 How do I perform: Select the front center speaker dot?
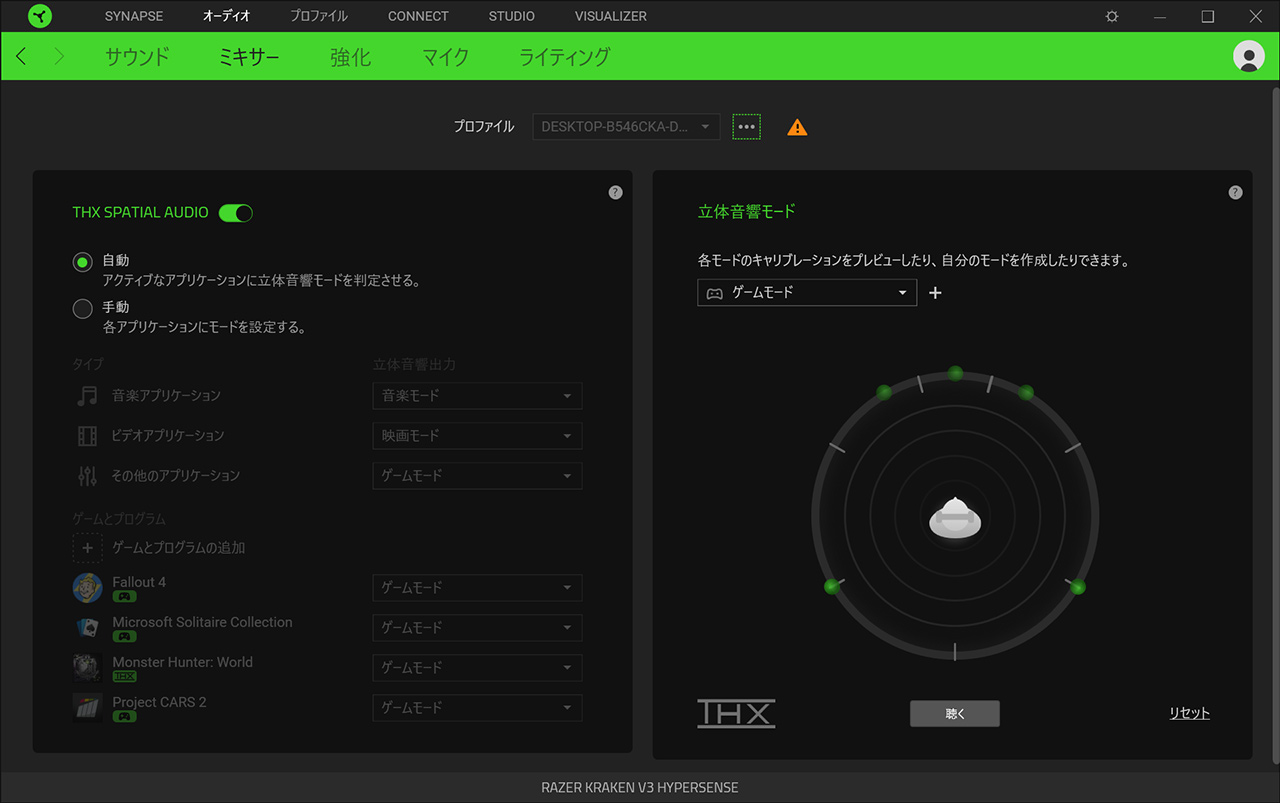click(955, 373)
